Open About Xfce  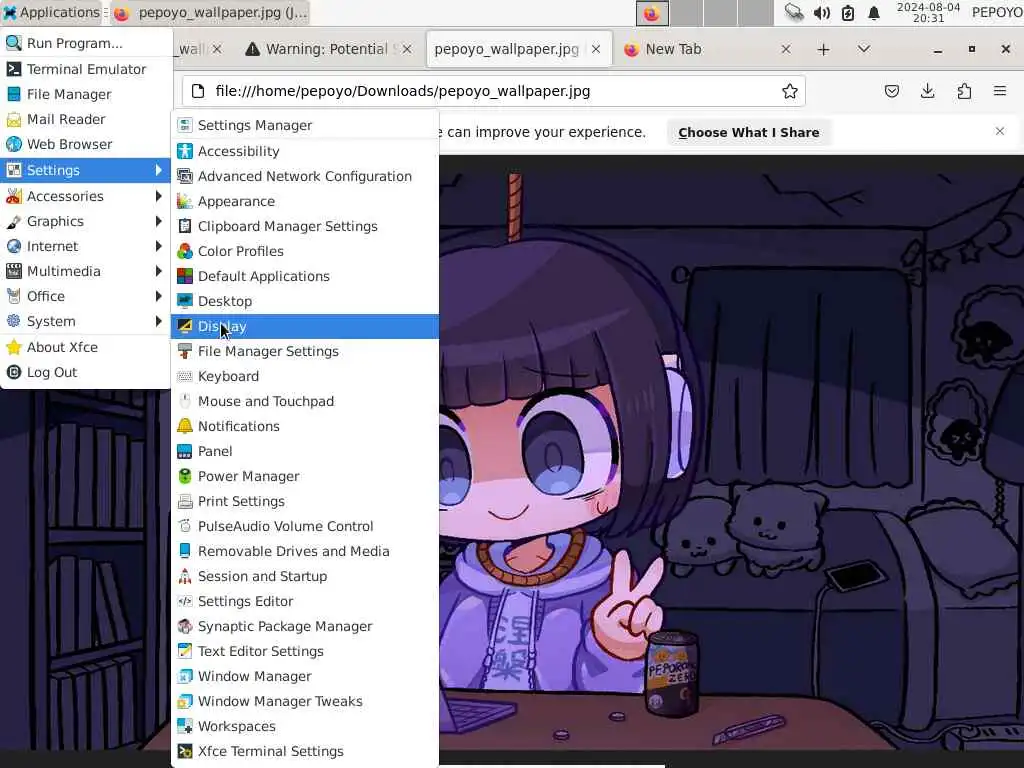tap(85, 347)
